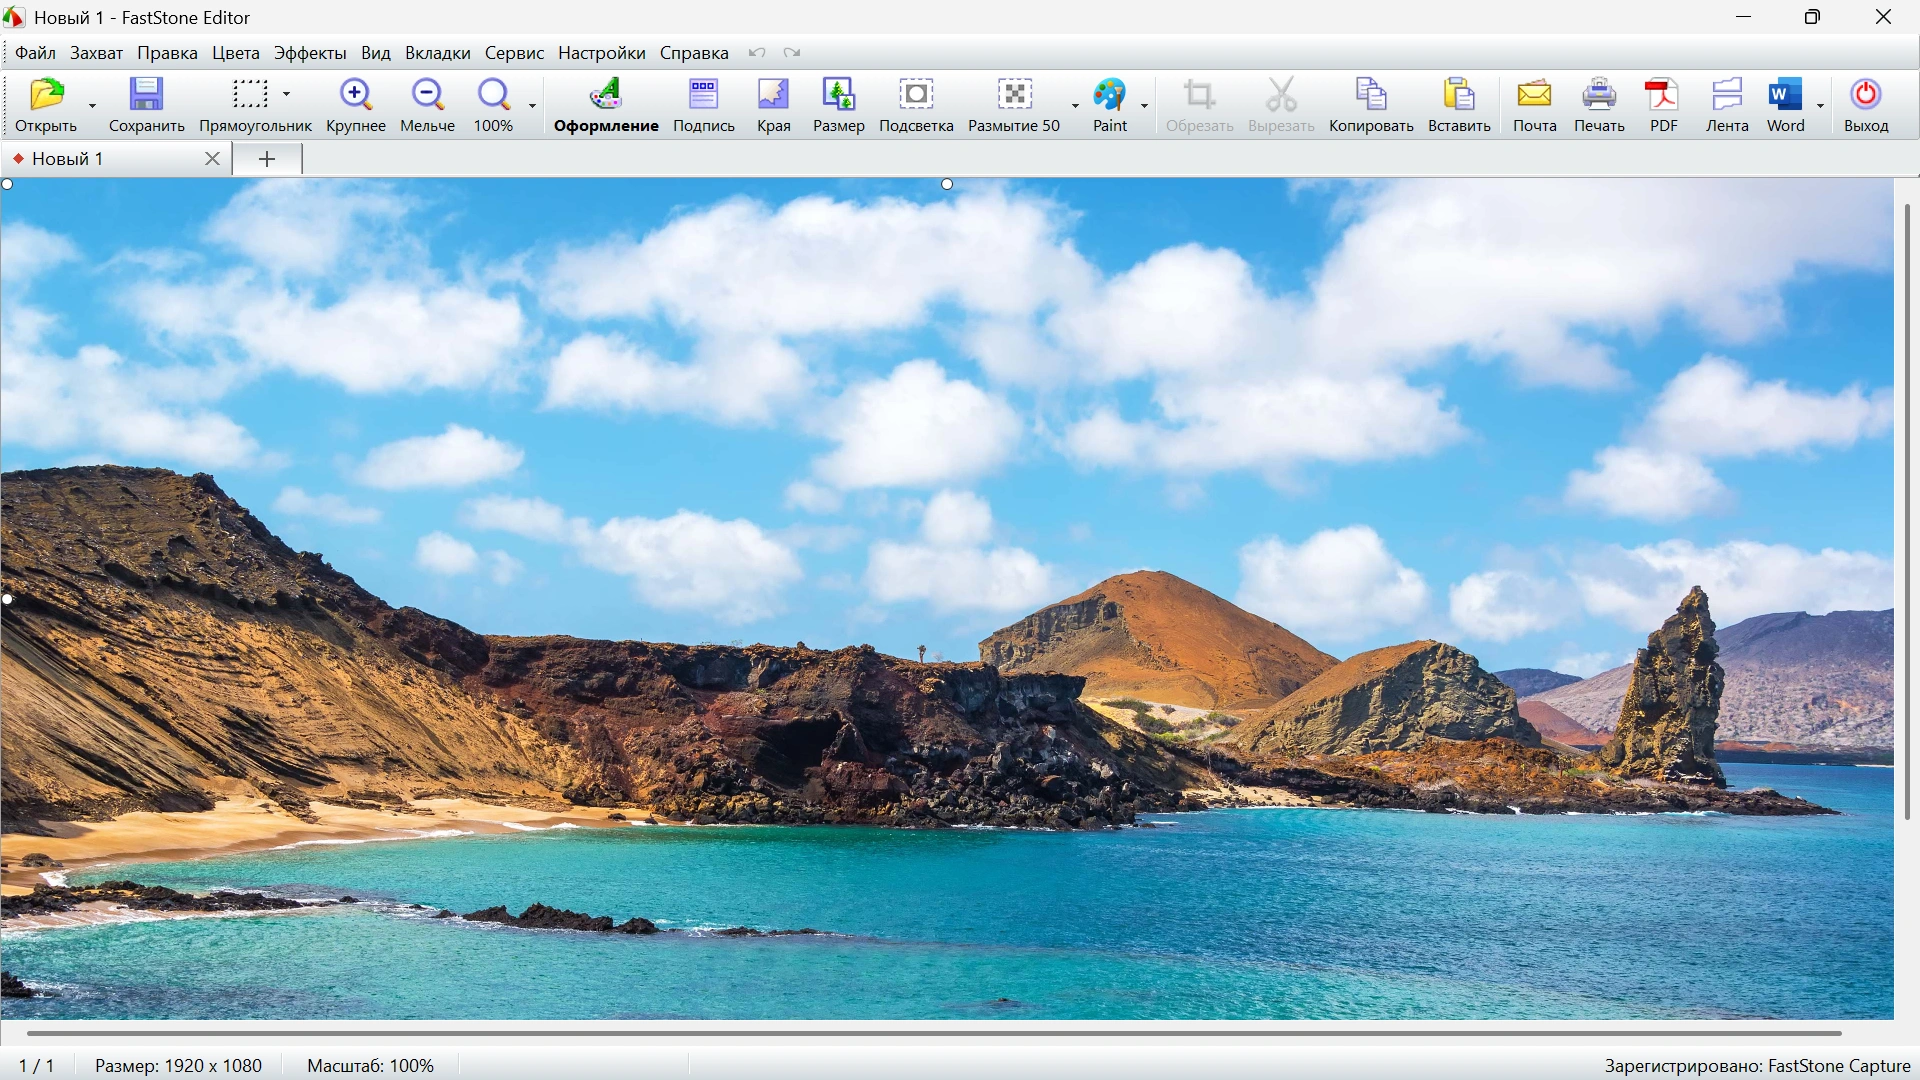Click the Размер resize icon
The width and height of the screenshot is (1920, 1080).
[838, 96]
